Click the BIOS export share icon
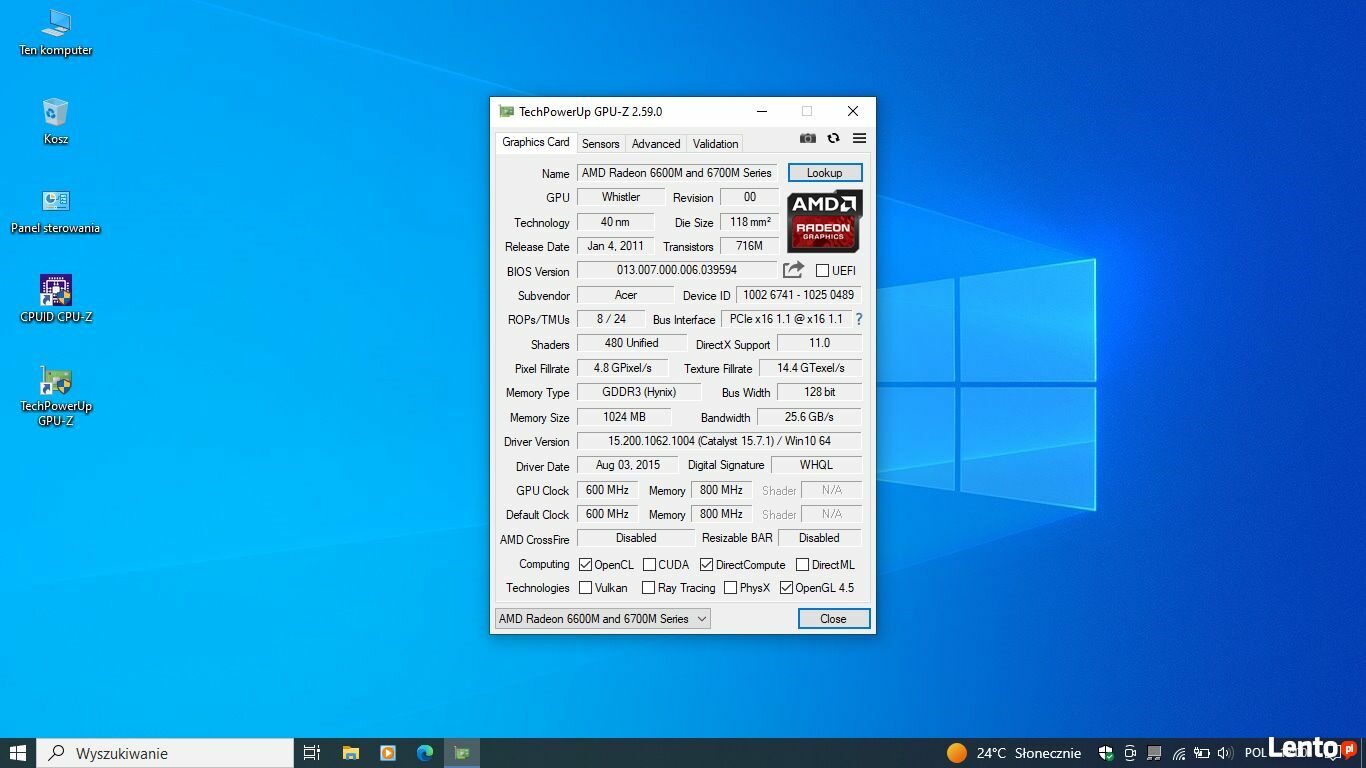 click(x=793, y=270)
